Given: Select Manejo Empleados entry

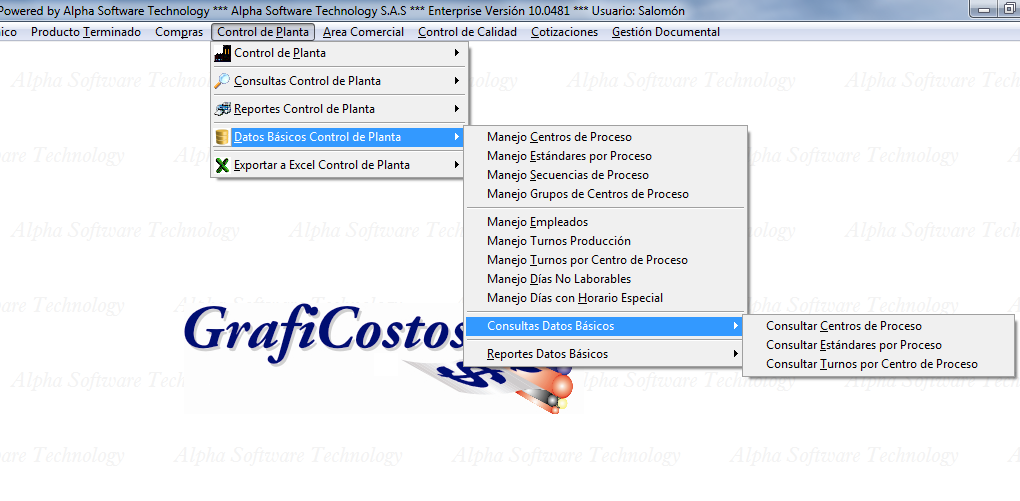Looking at the screenshot, I should 537,222.
